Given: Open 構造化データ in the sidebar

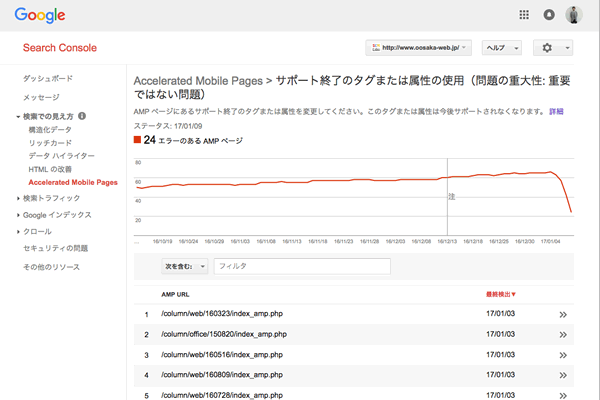Looking at the screenshot, I should (50, 130).
